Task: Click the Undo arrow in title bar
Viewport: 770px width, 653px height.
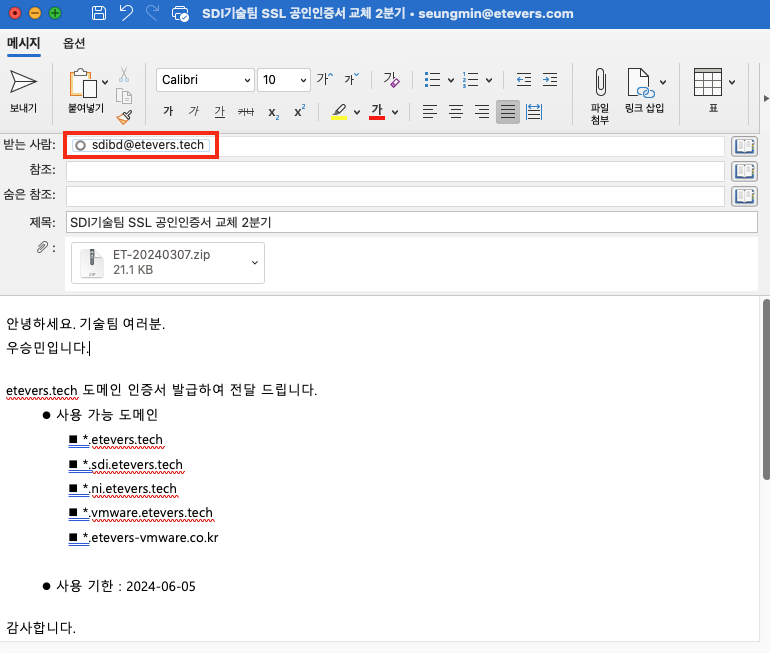Action: [x=126, y=13]
